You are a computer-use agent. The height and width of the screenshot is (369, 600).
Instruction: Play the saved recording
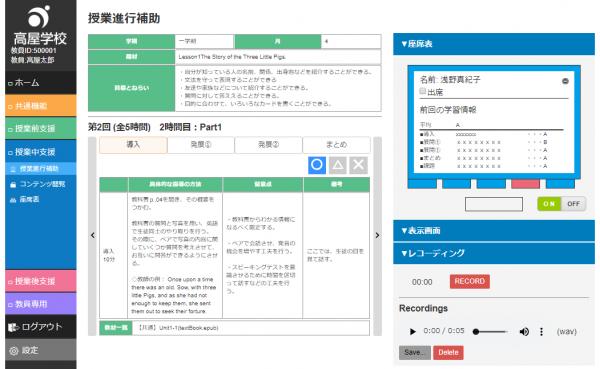pyautogui.click(x=412, y=331)
